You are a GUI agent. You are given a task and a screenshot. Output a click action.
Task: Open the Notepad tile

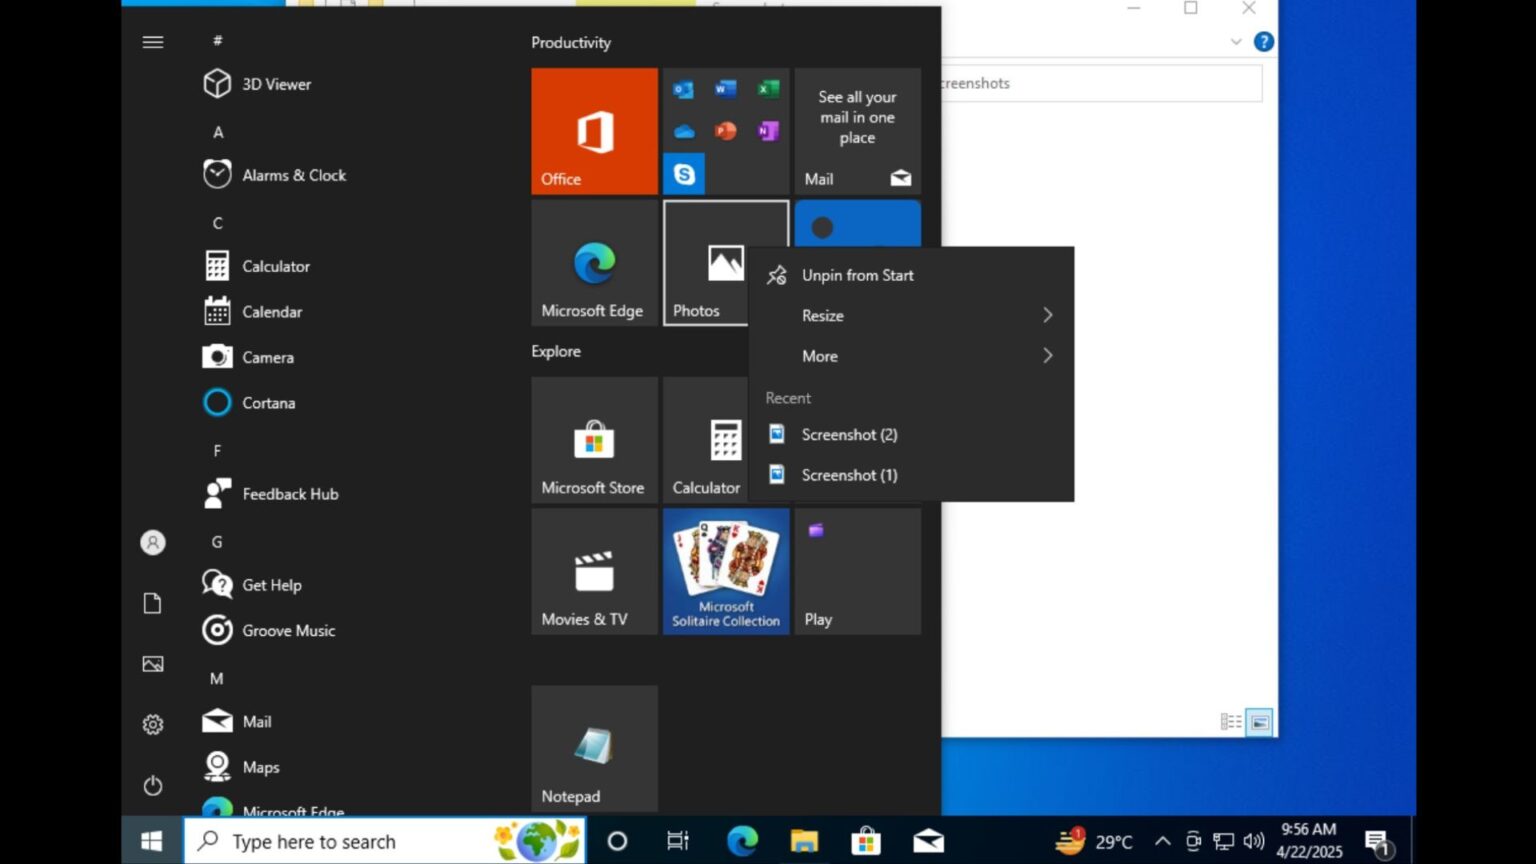[594, 748]
